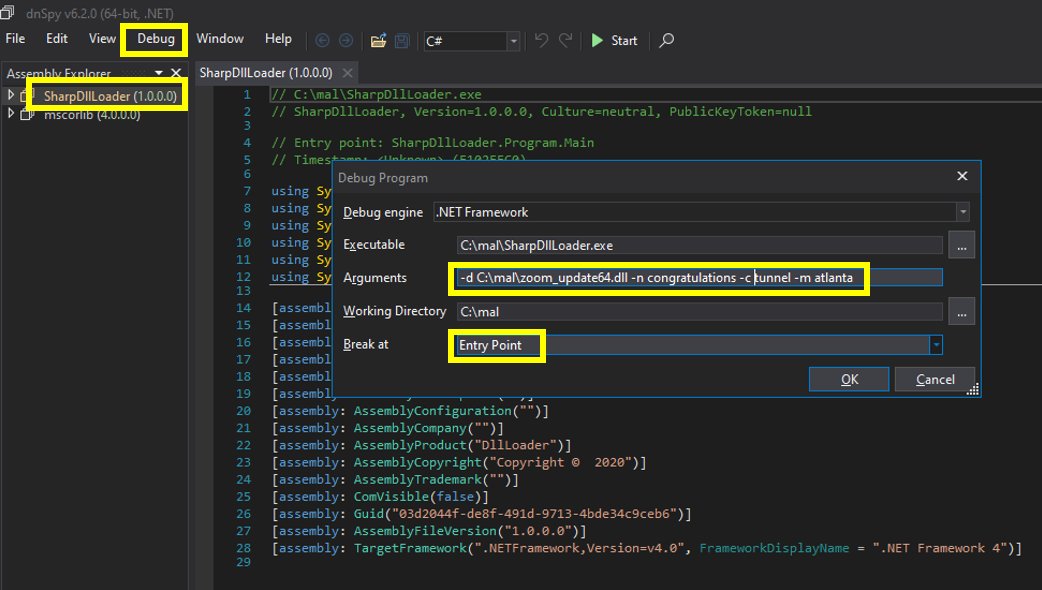The image size is (1042, 590).
Task: Click the C:\mal\SharpDllLoader.exe comment line
Action: click(x=376, y=94)
